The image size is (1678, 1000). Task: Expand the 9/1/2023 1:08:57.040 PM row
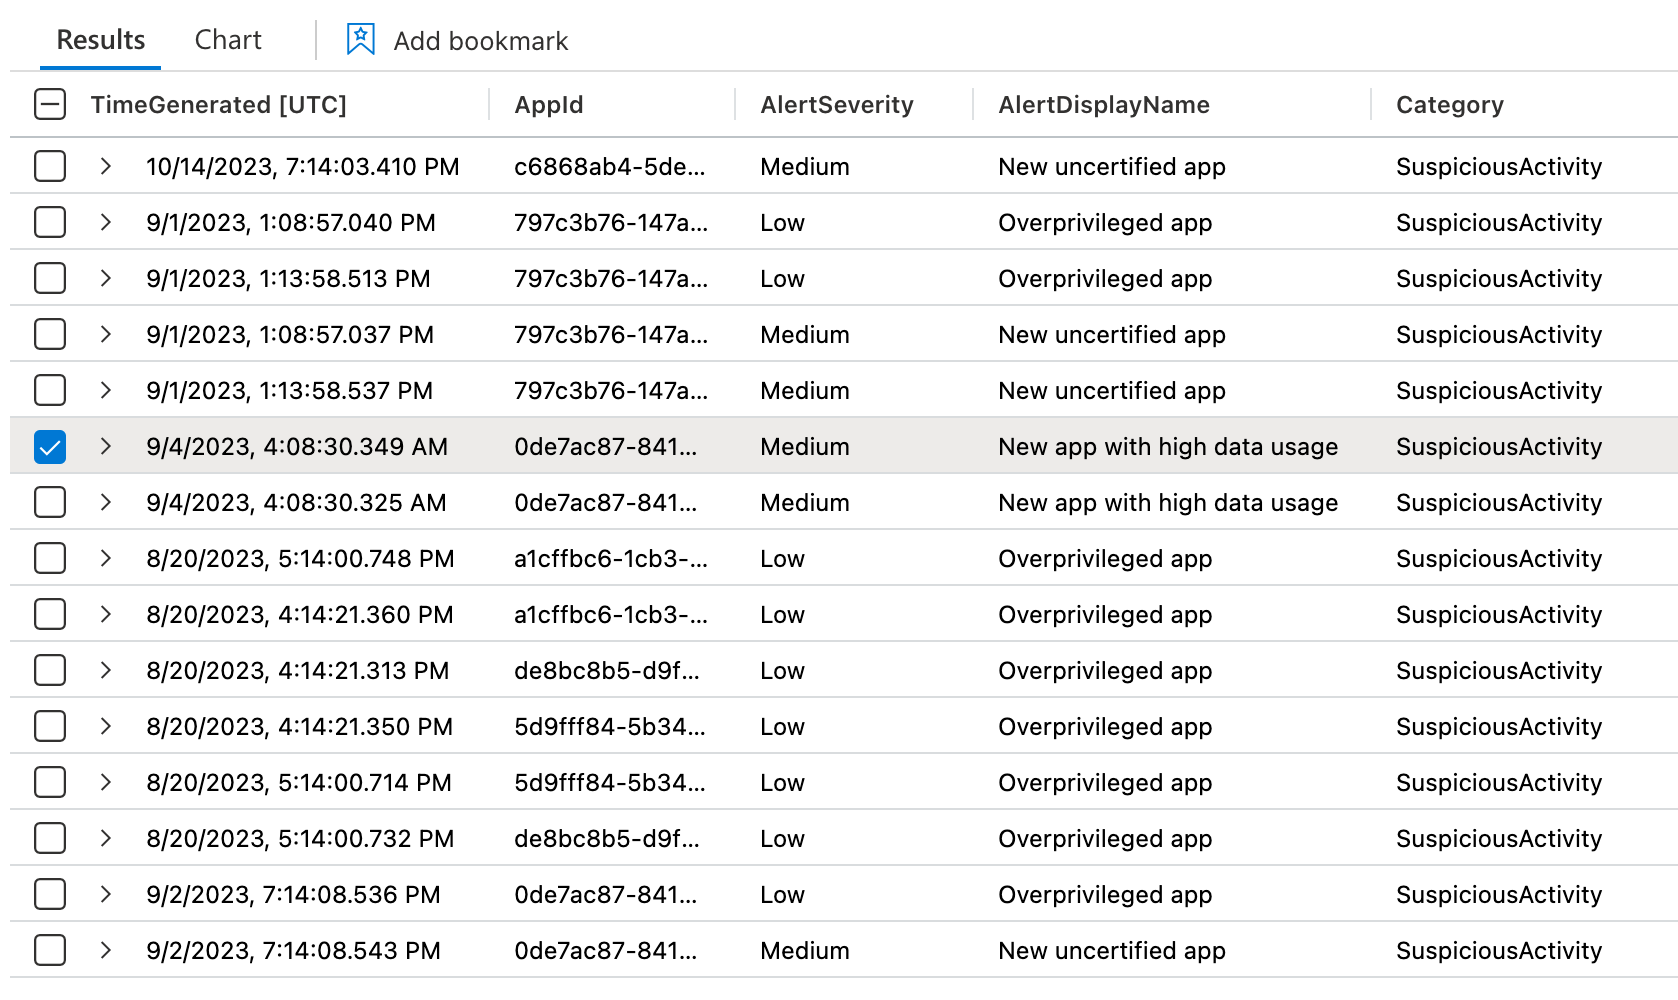pos(105,222)
